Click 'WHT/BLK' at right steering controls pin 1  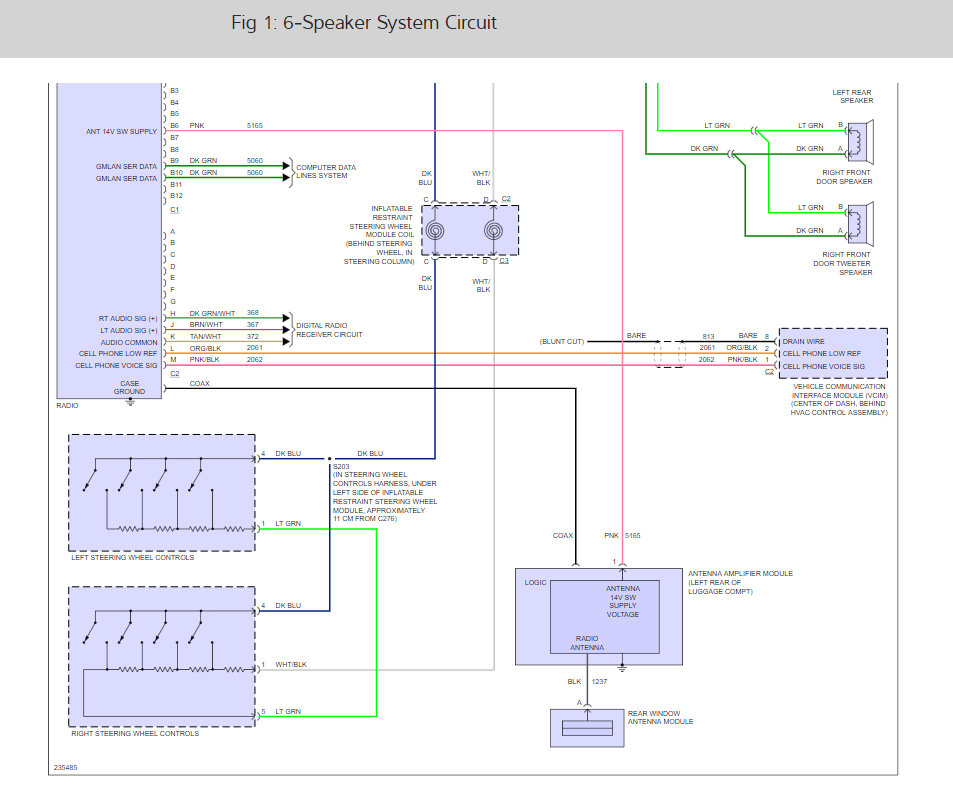click(x=291, y=665)
